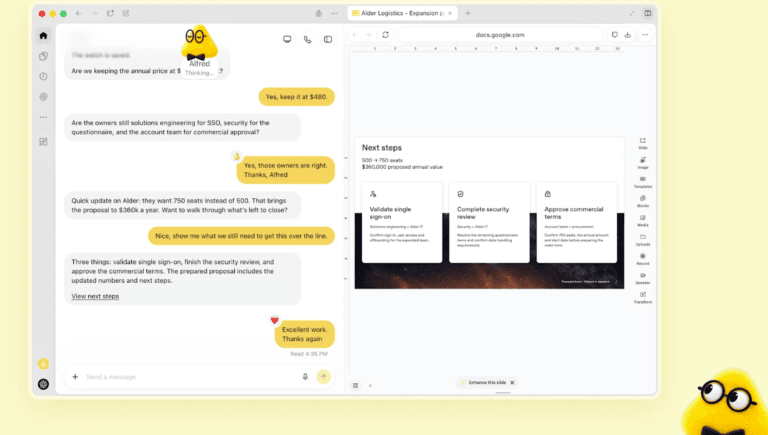Dismiss the "Enhance this slide" pill
Screen dimensions: 768x435
click(x=512, y=383)
